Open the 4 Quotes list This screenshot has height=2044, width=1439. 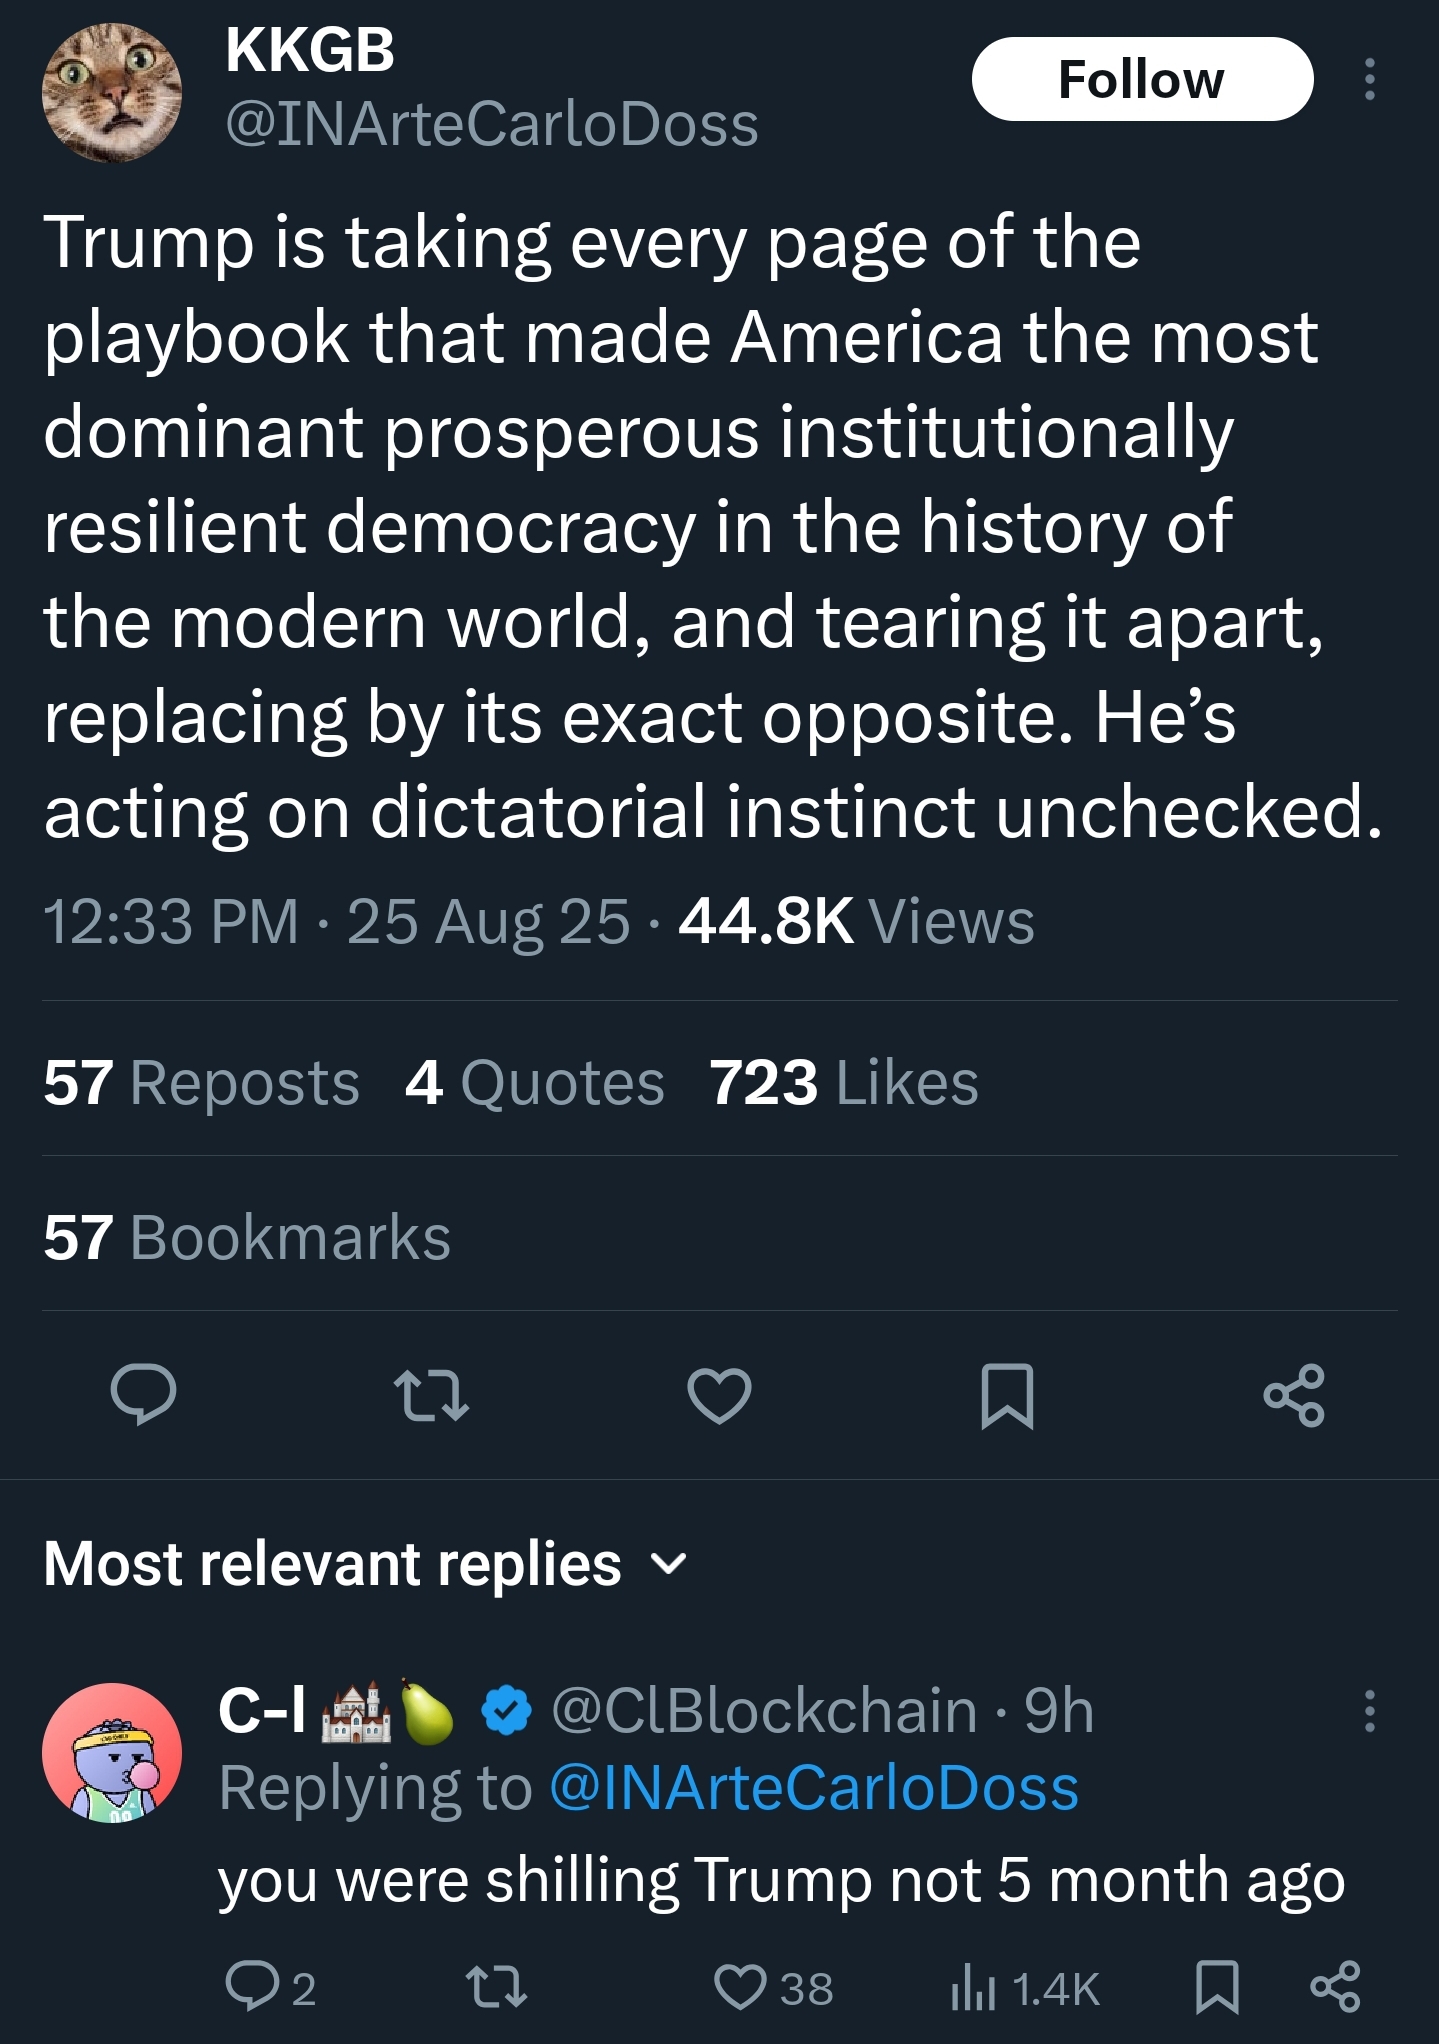coord(534,1083)
